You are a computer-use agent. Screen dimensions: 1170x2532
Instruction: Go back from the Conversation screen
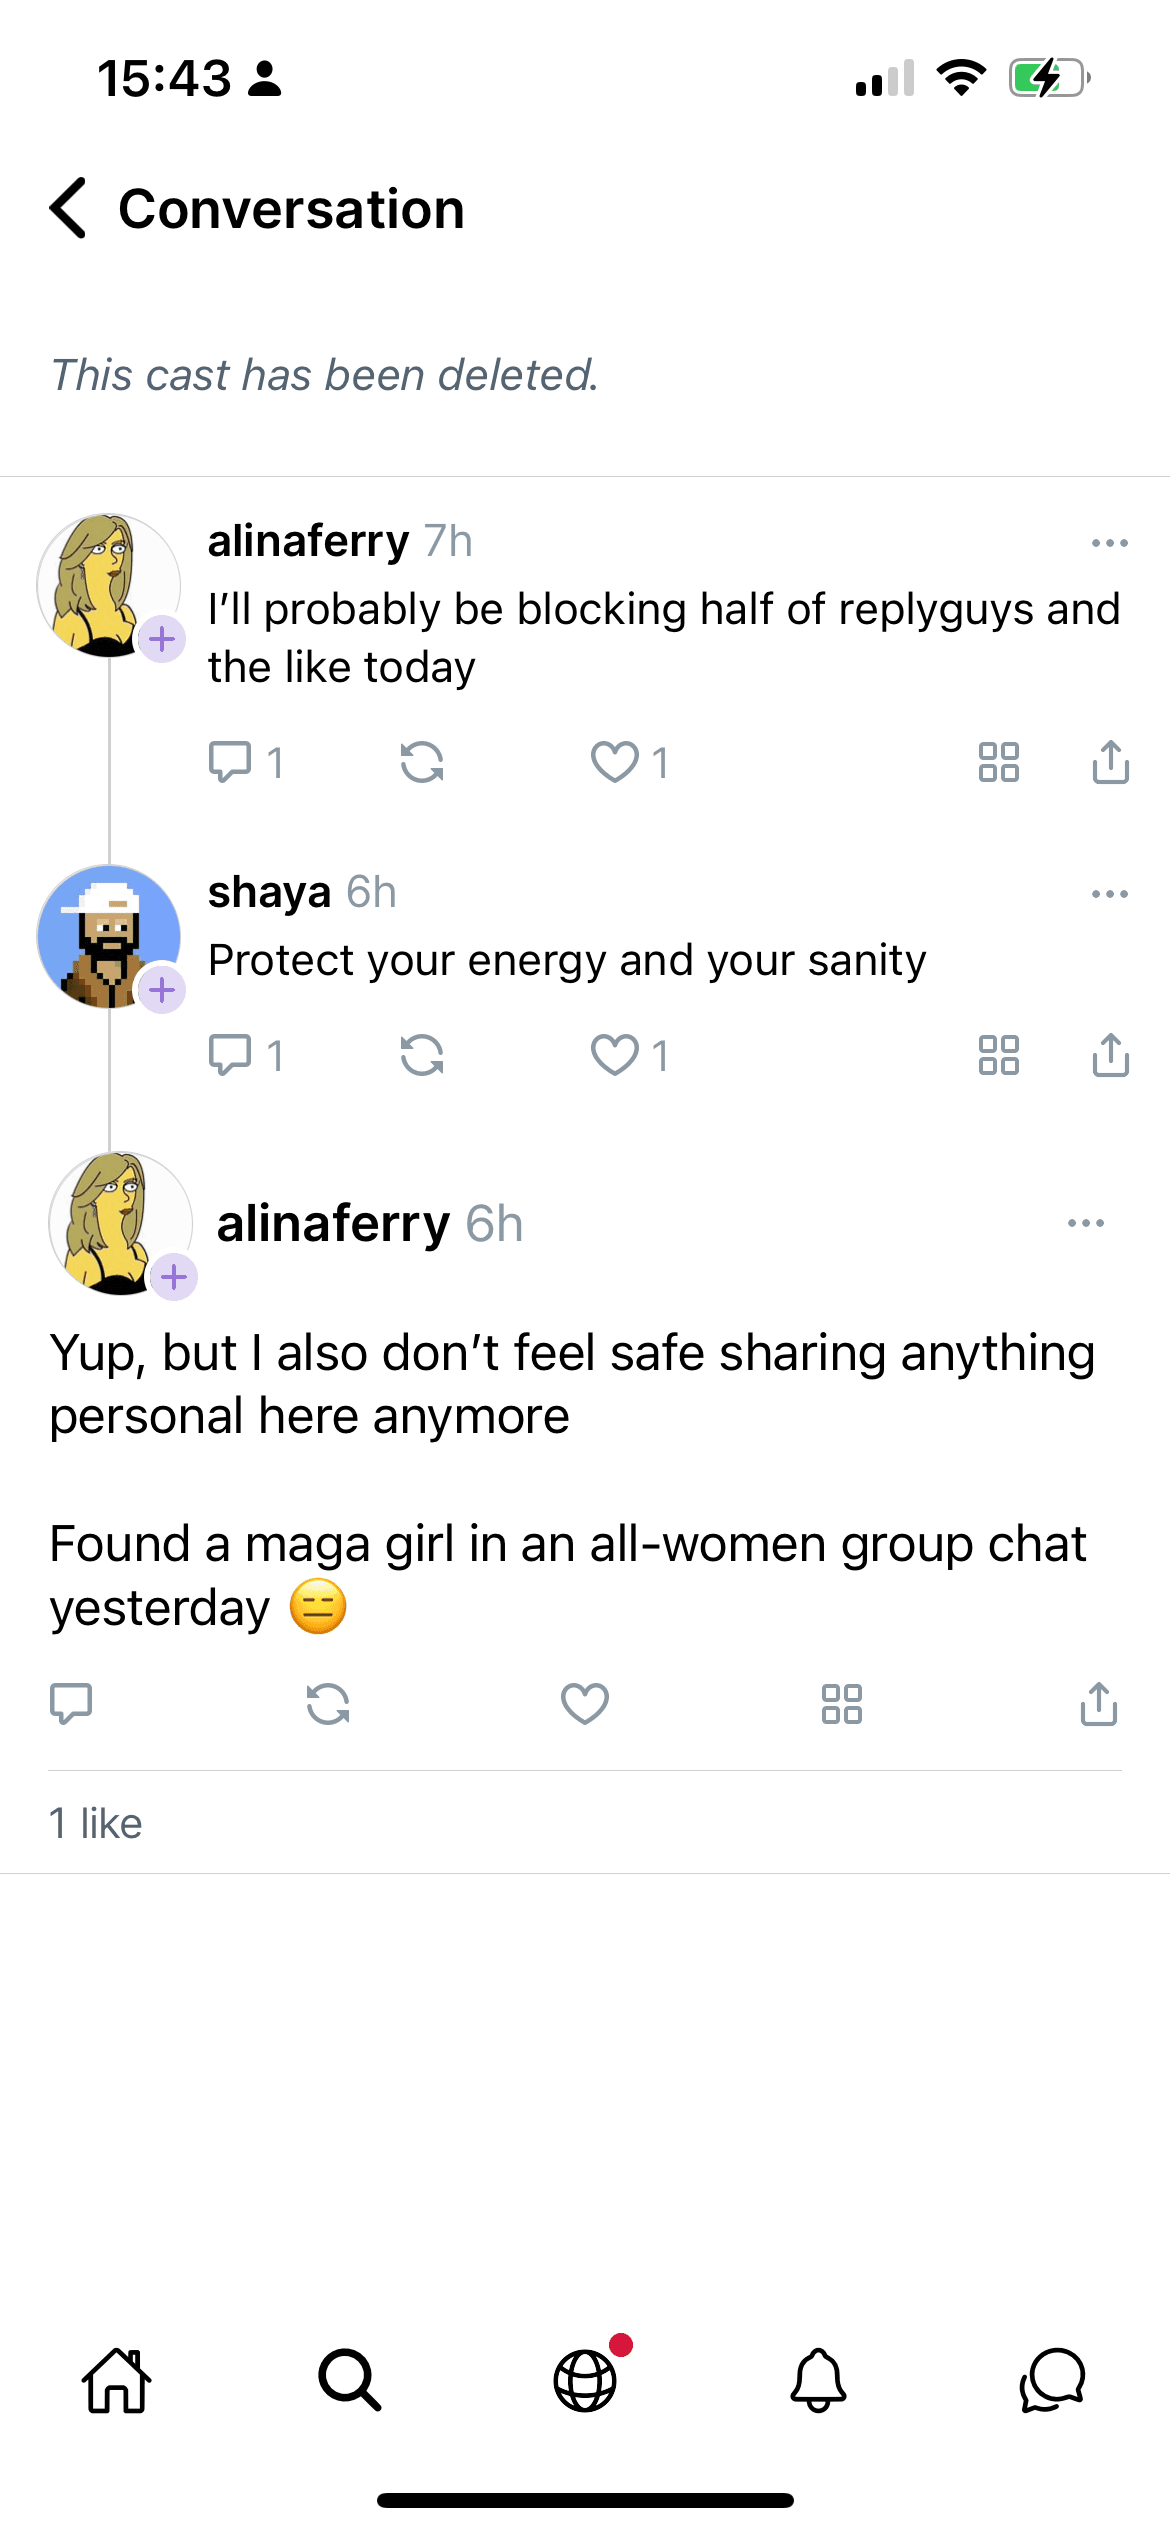pyautogui.click(x=68, y=209)
